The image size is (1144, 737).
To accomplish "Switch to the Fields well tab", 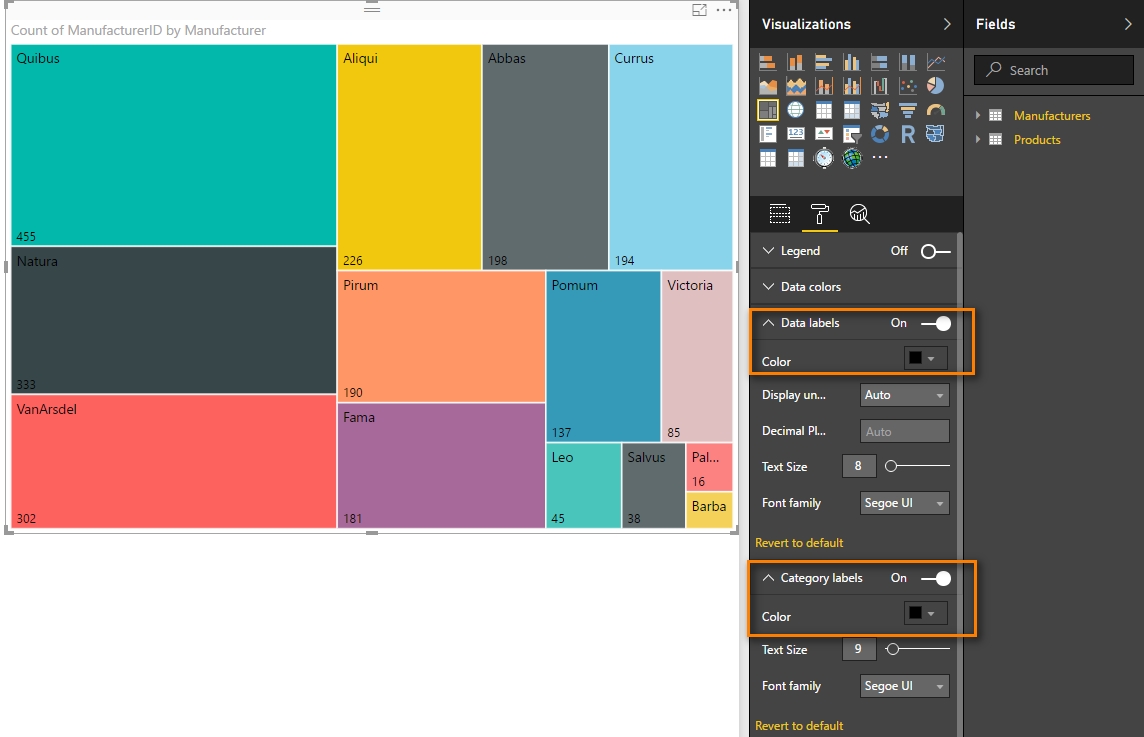I will [x=779, y=214].
